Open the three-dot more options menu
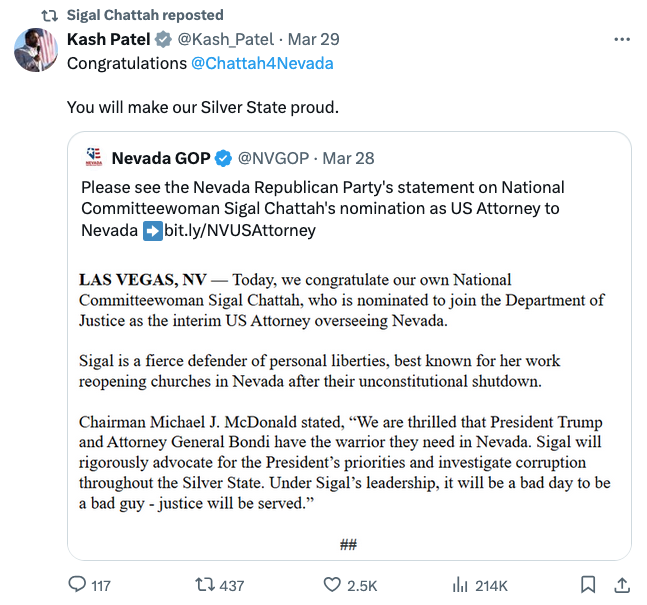The width and height of the screenshot is (647, 605). [x=622, y=40]
